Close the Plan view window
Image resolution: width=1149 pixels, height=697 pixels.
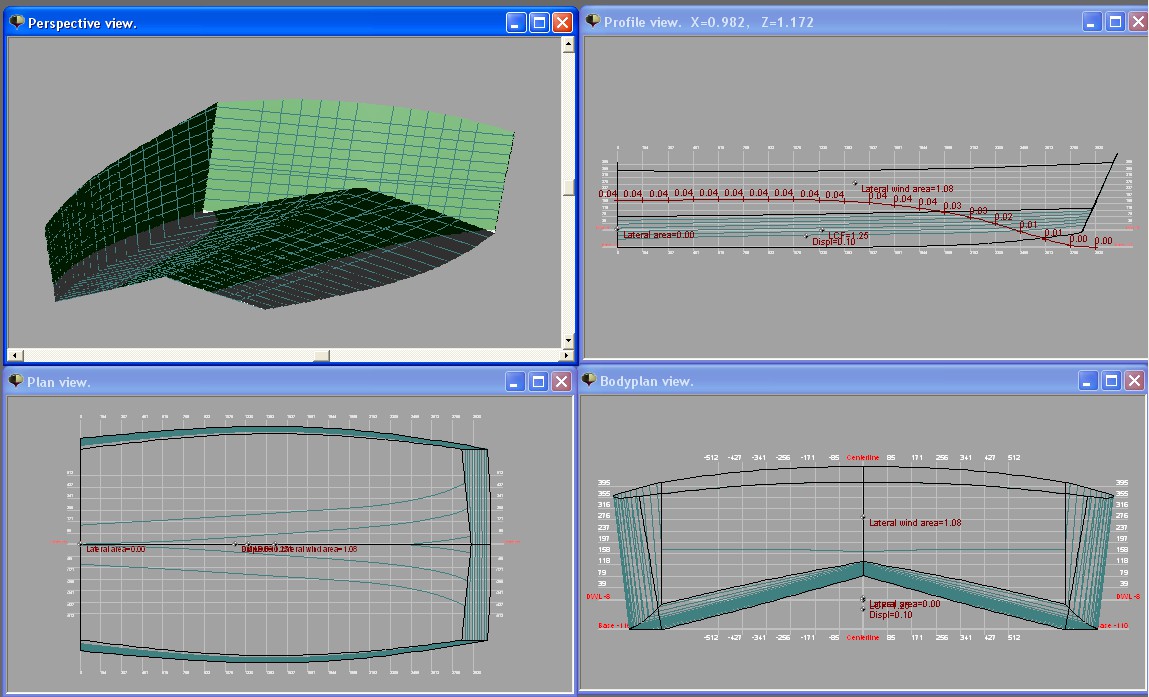tap(561, 381)
